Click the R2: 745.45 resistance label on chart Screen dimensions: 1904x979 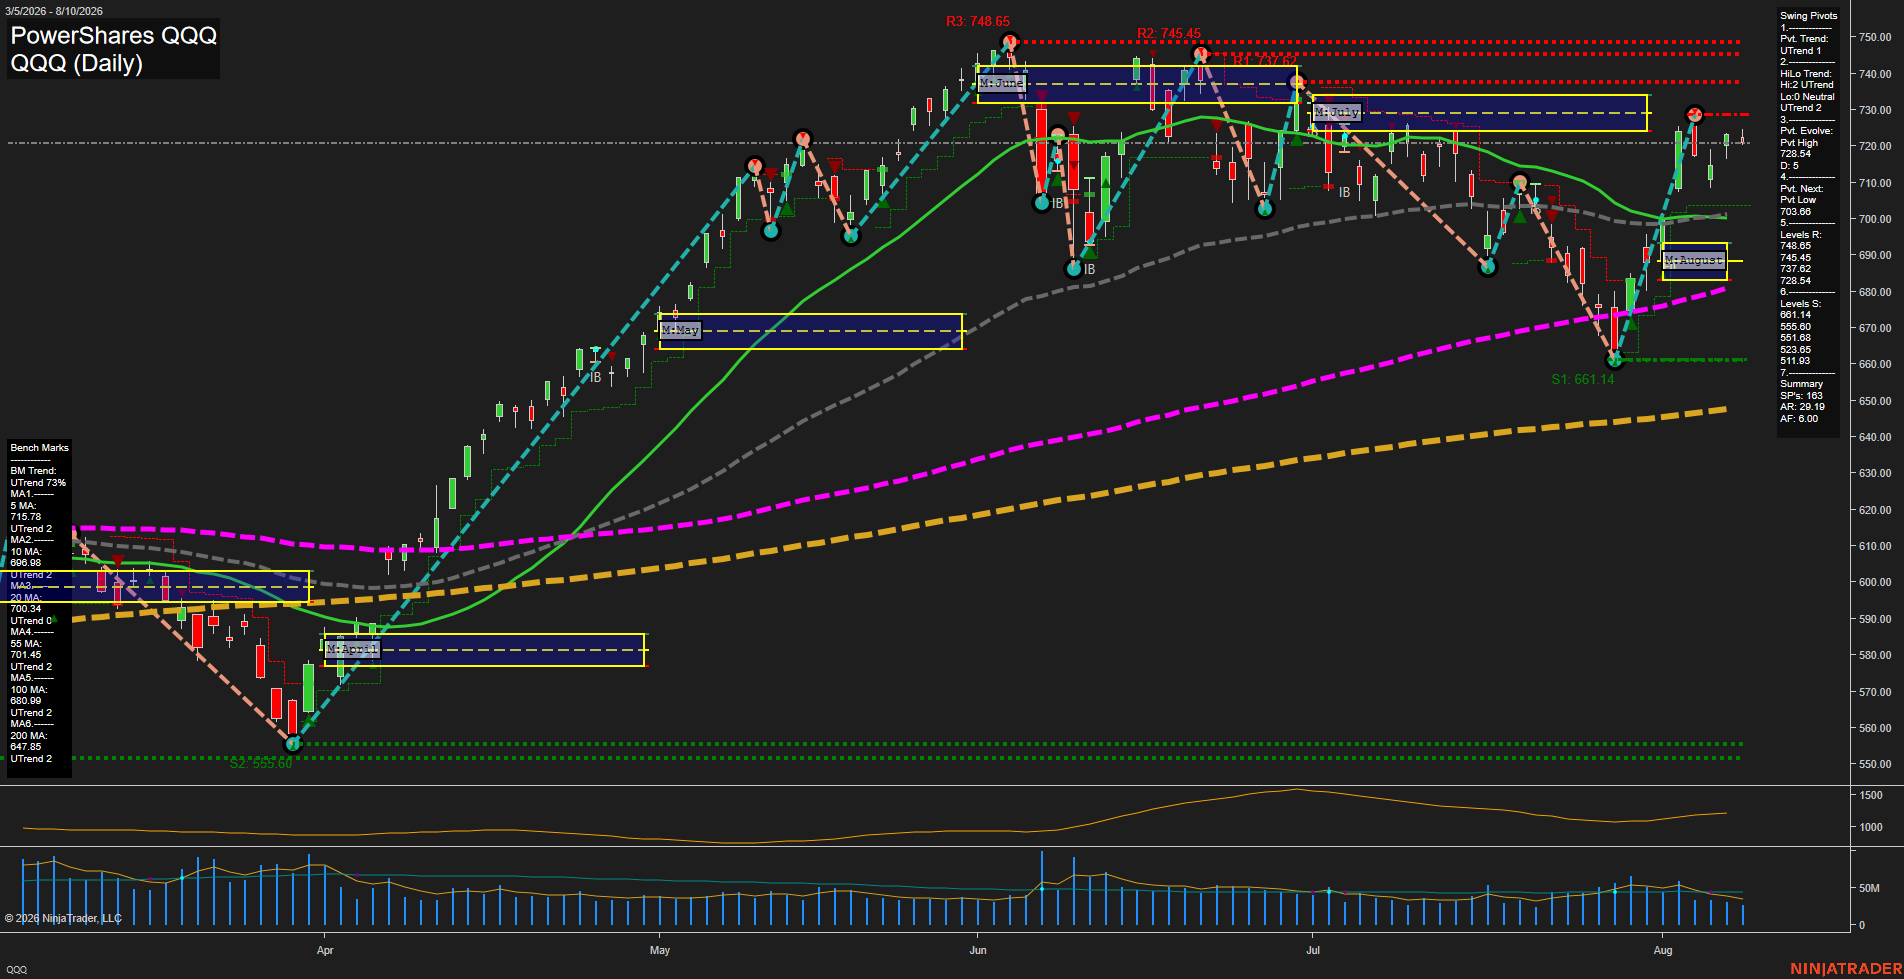(1168, 33)
